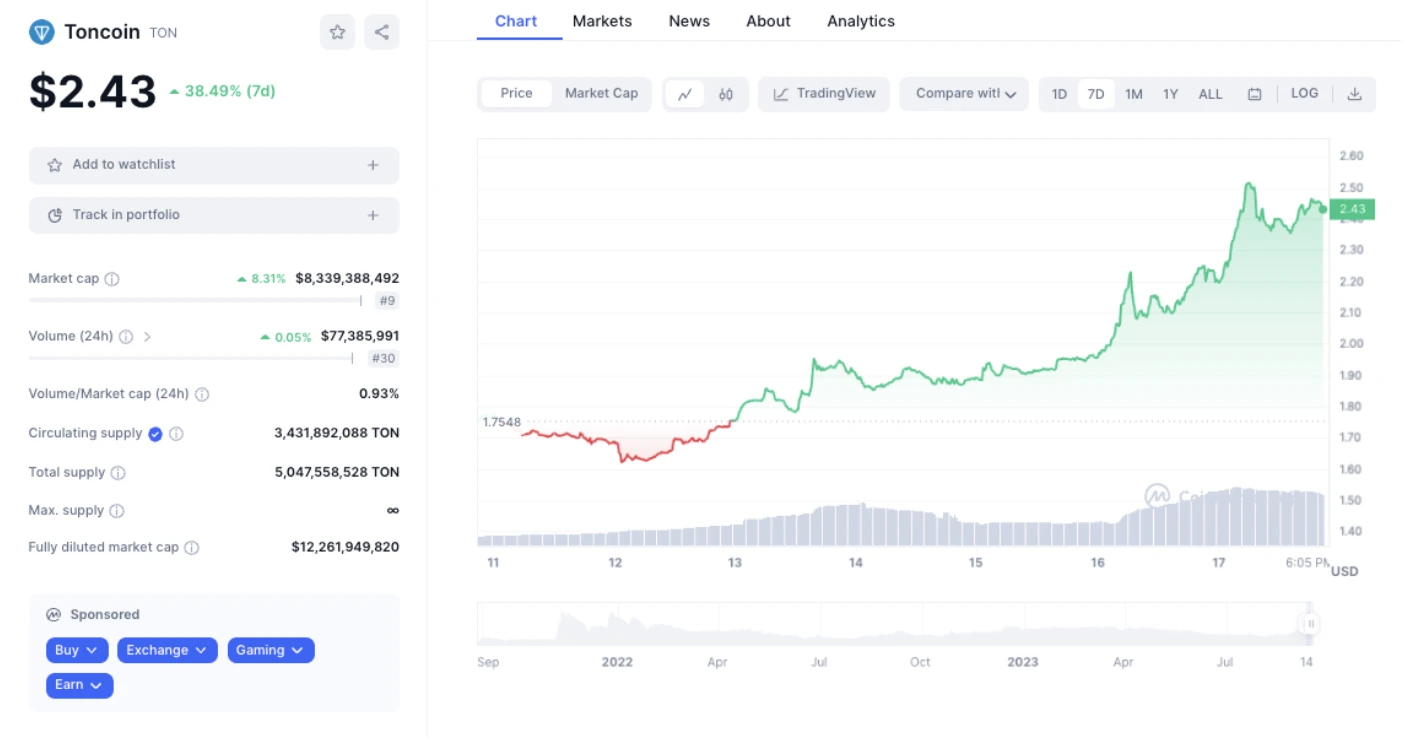Click info icon next to Volume/Market cap (24h)
This screenshot has width=1404, height=744.
[x=202, y=395]
